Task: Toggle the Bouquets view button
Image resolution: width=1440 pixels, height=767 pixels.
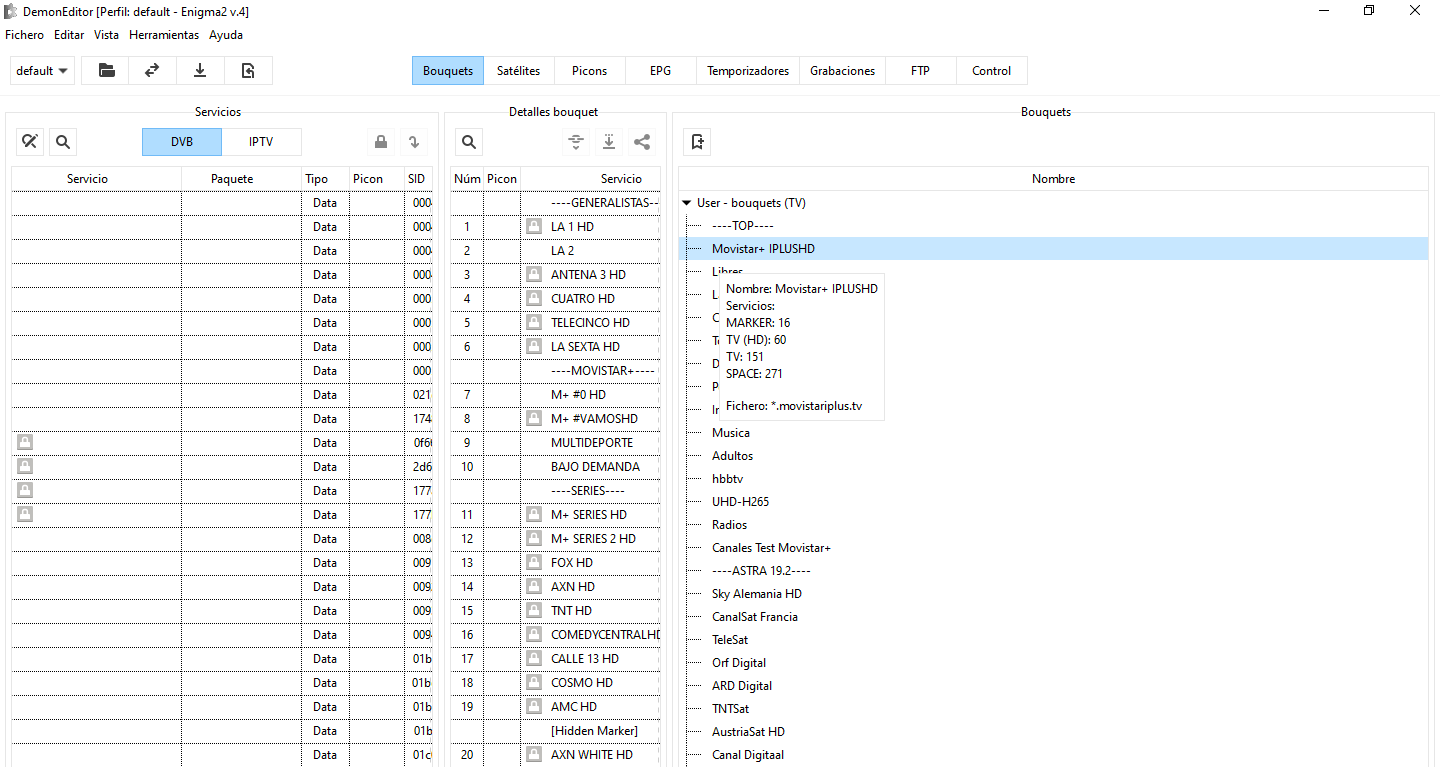Action: [447, 71]
